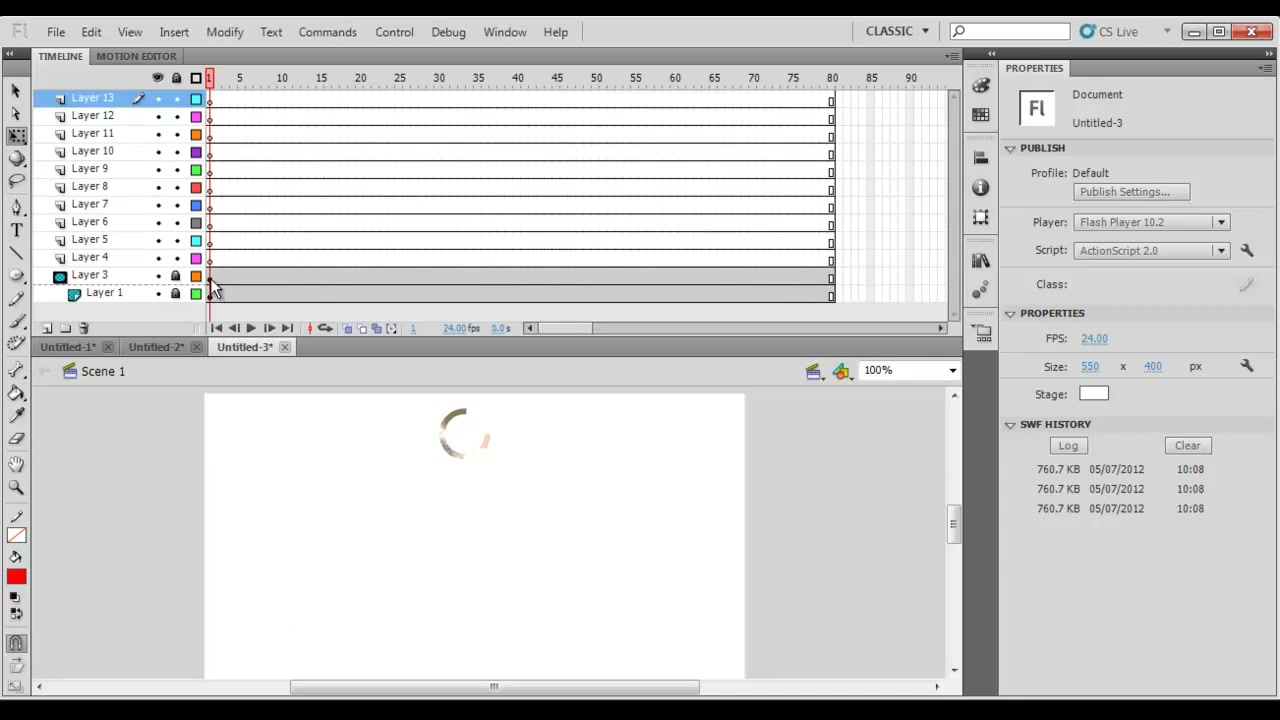Collapse the PUBLISH section
The height and width of the screenshot is (720, 1280).
(x=1010, y=148)
